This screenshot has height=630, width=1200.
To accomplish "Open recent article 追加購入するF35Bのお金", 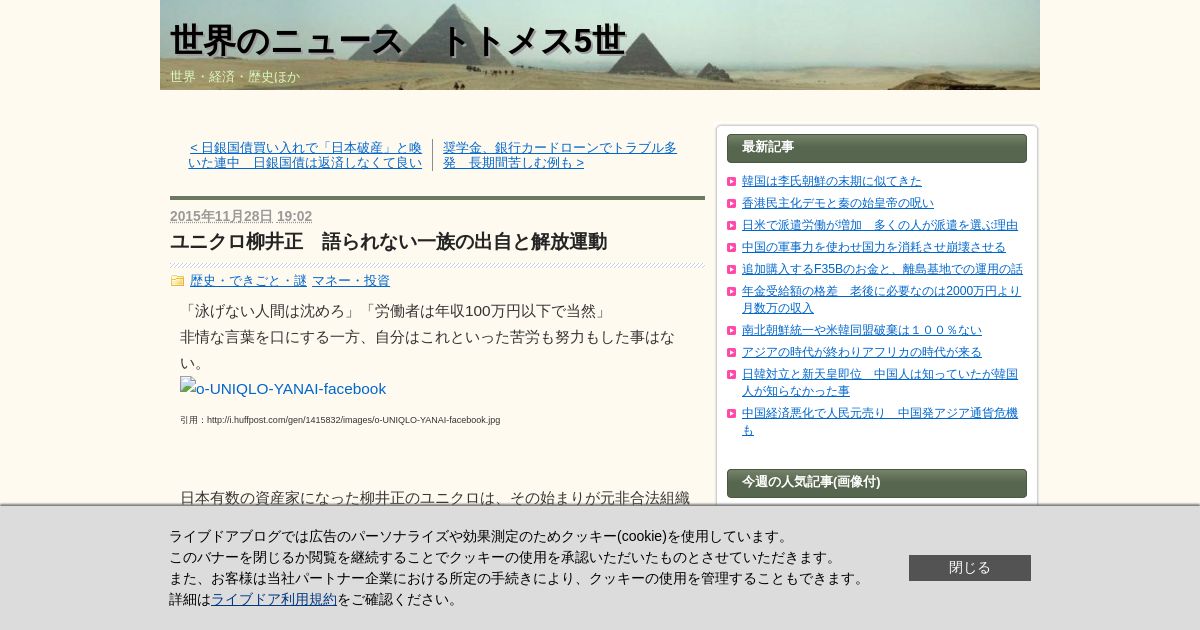I will coord(882,269).
